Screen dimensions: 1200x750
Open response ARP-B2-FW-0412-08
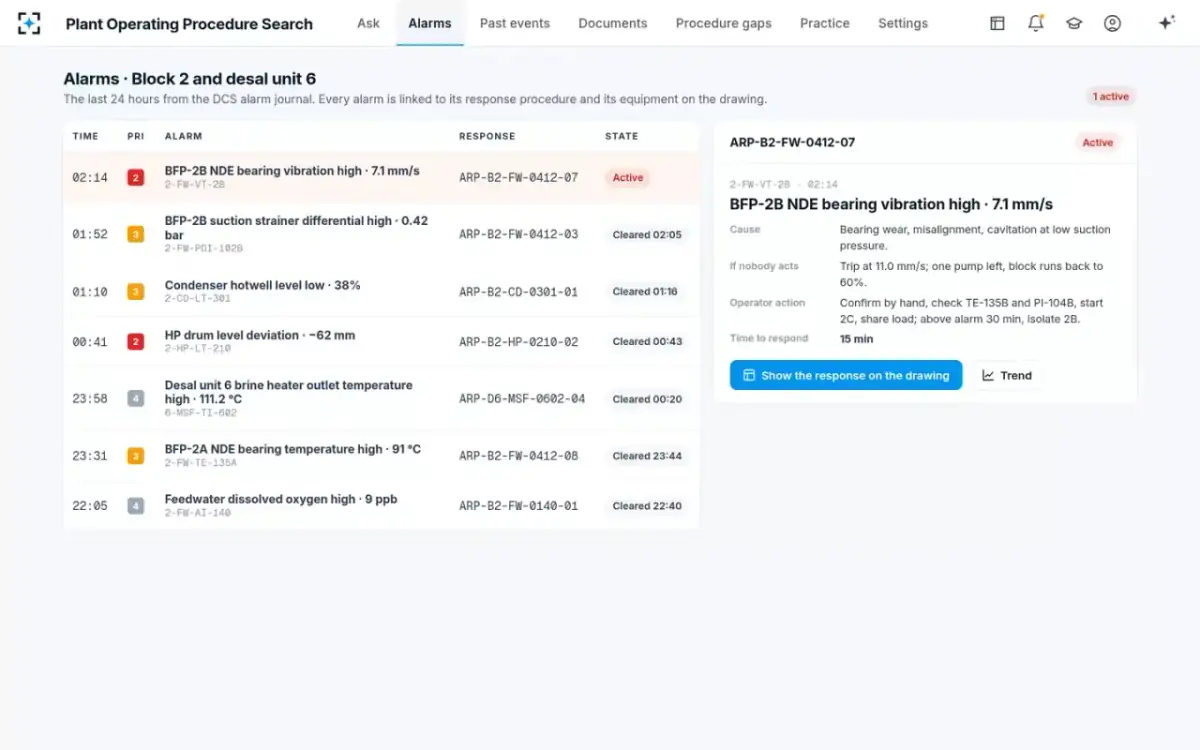click(519, 456)
